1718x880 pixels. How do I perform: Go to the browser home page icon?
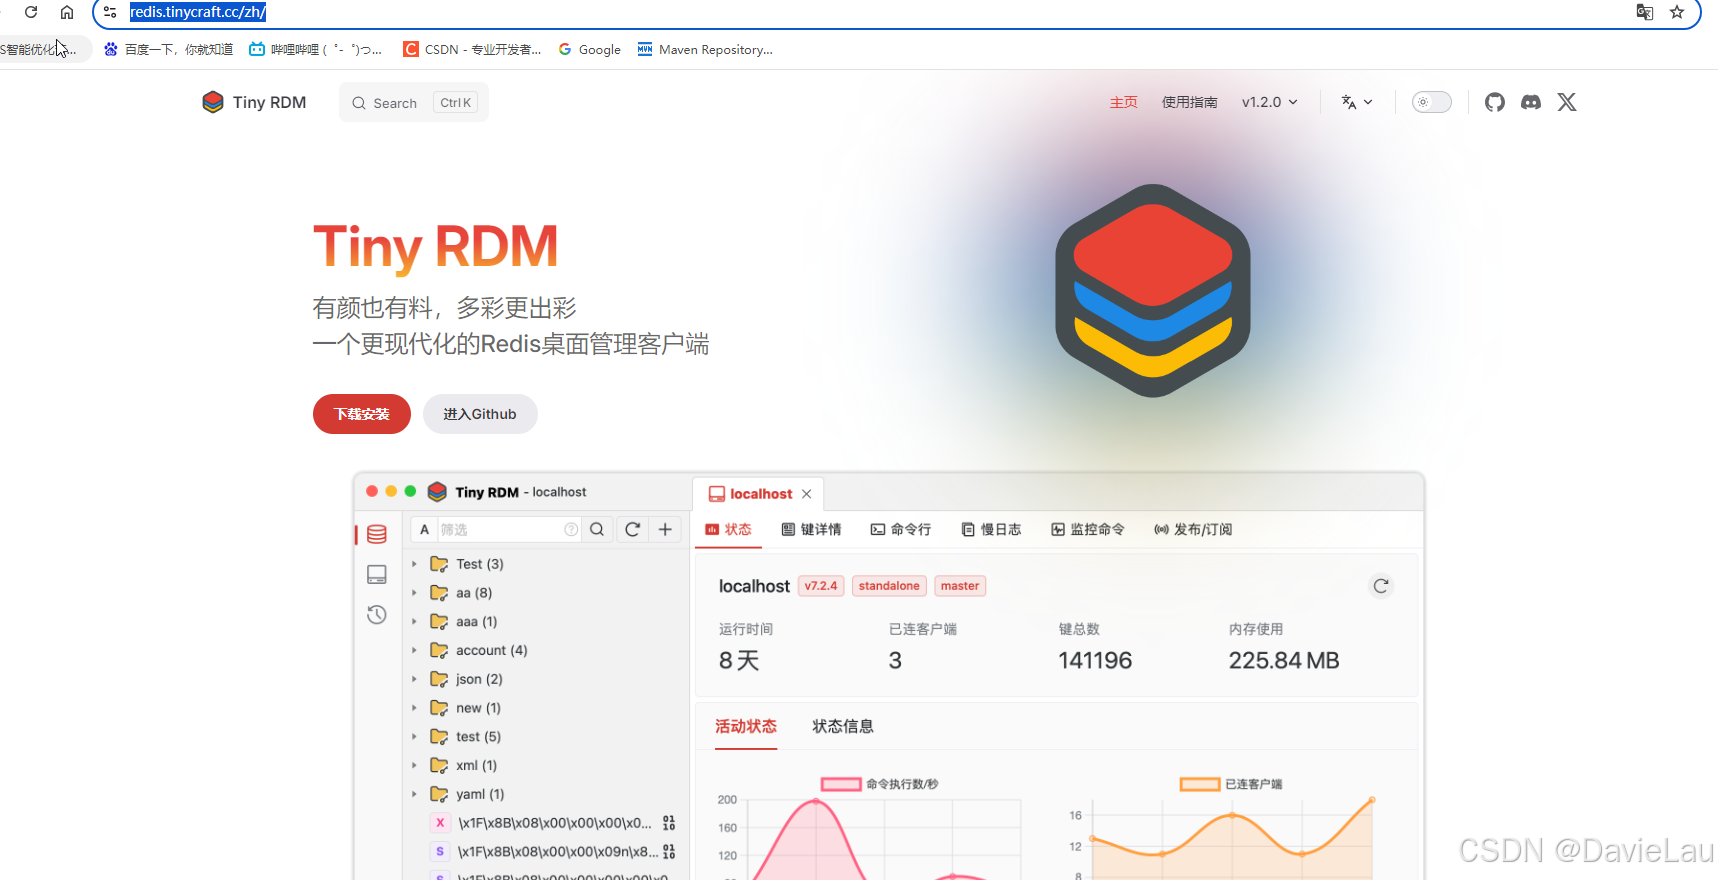point(67,12)
